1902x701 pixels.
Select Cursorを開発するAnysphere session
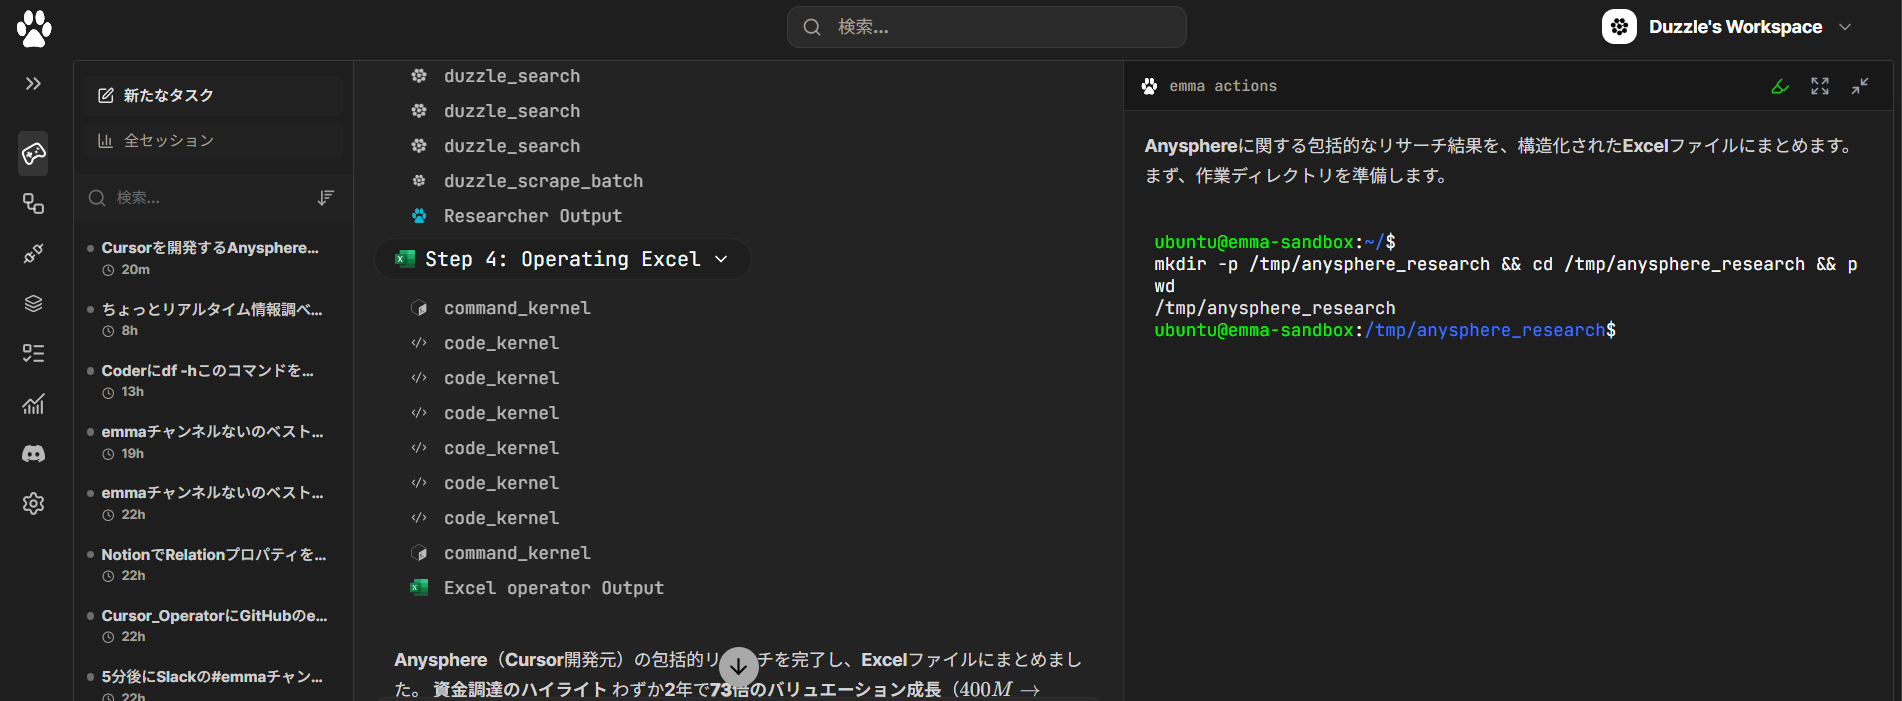point(210,248)
